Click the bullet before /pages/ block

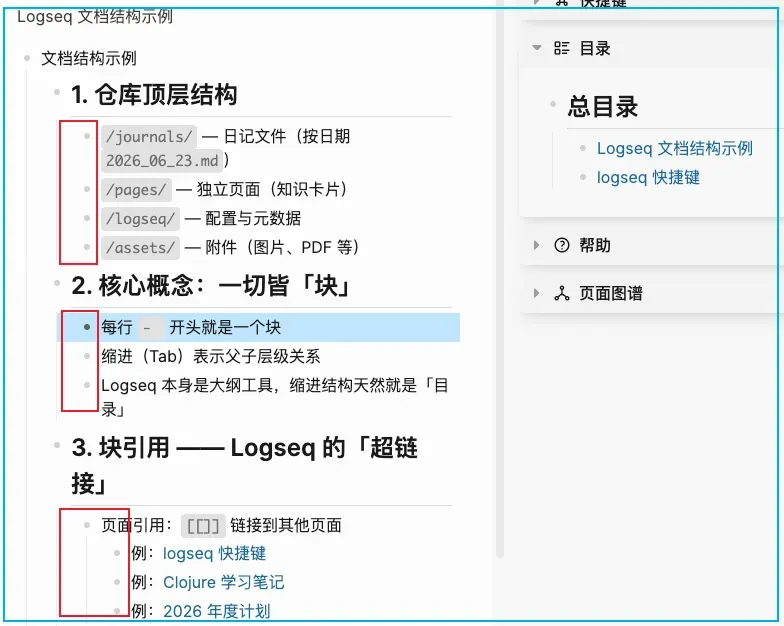click(x=87, y=189)
